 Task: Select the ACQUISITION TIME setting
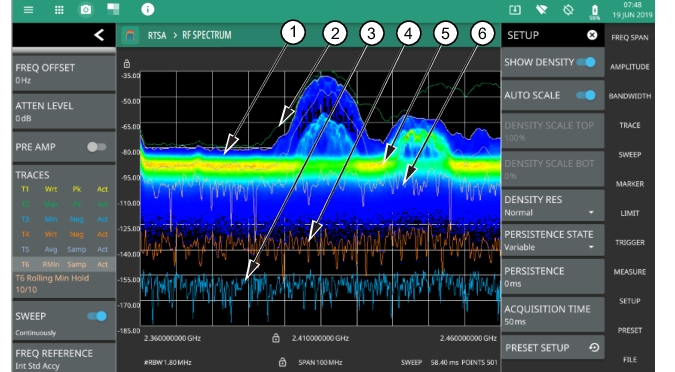[553, 315]
